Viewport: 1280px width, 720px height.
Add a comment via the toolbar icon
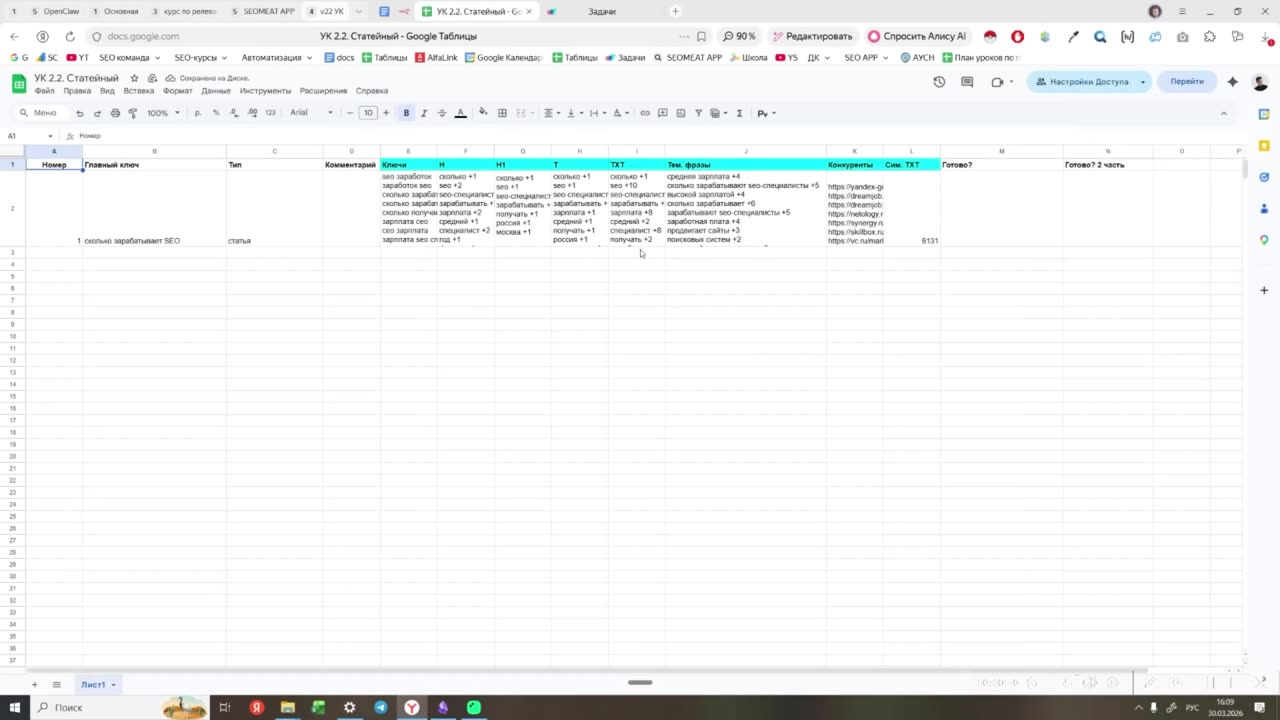point(662,113)
